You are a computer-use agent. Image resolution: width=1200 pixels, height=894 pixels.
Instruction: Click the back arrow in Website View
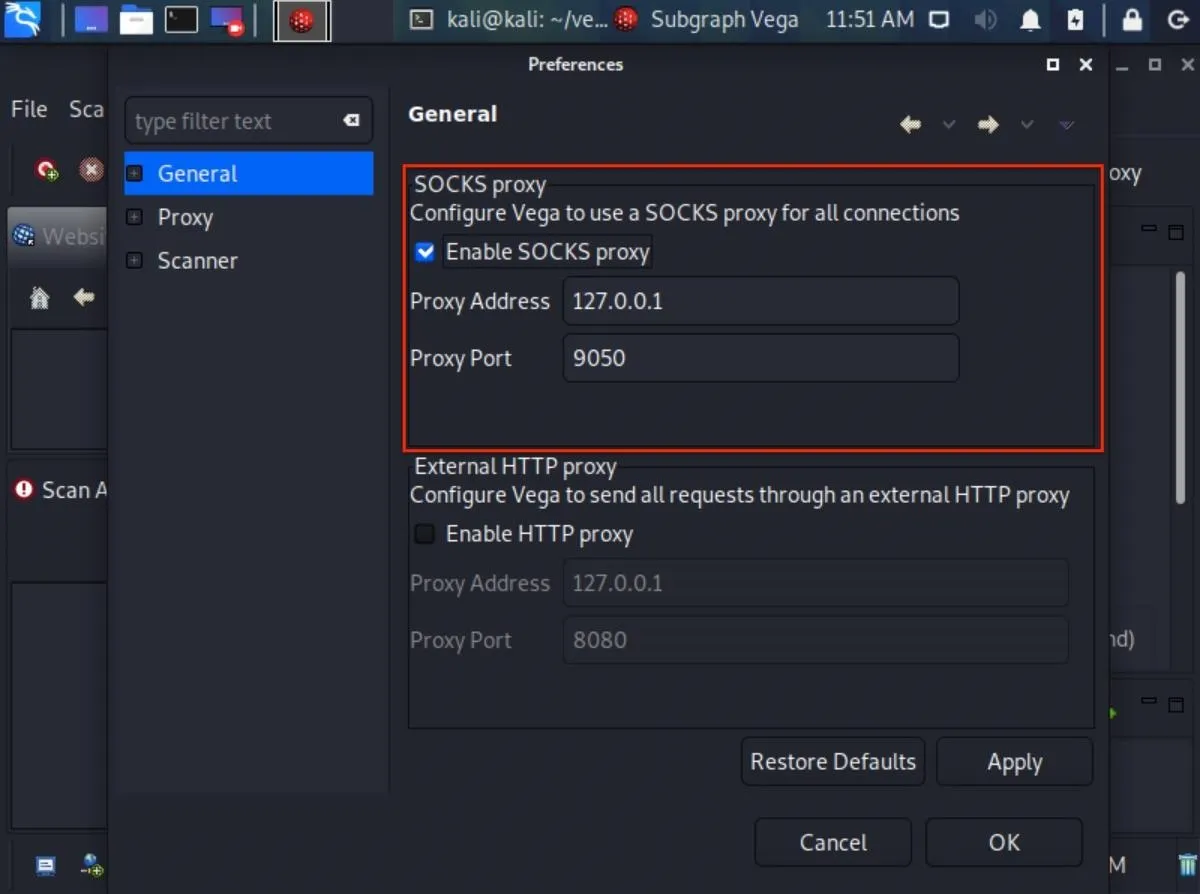[84, 297]
